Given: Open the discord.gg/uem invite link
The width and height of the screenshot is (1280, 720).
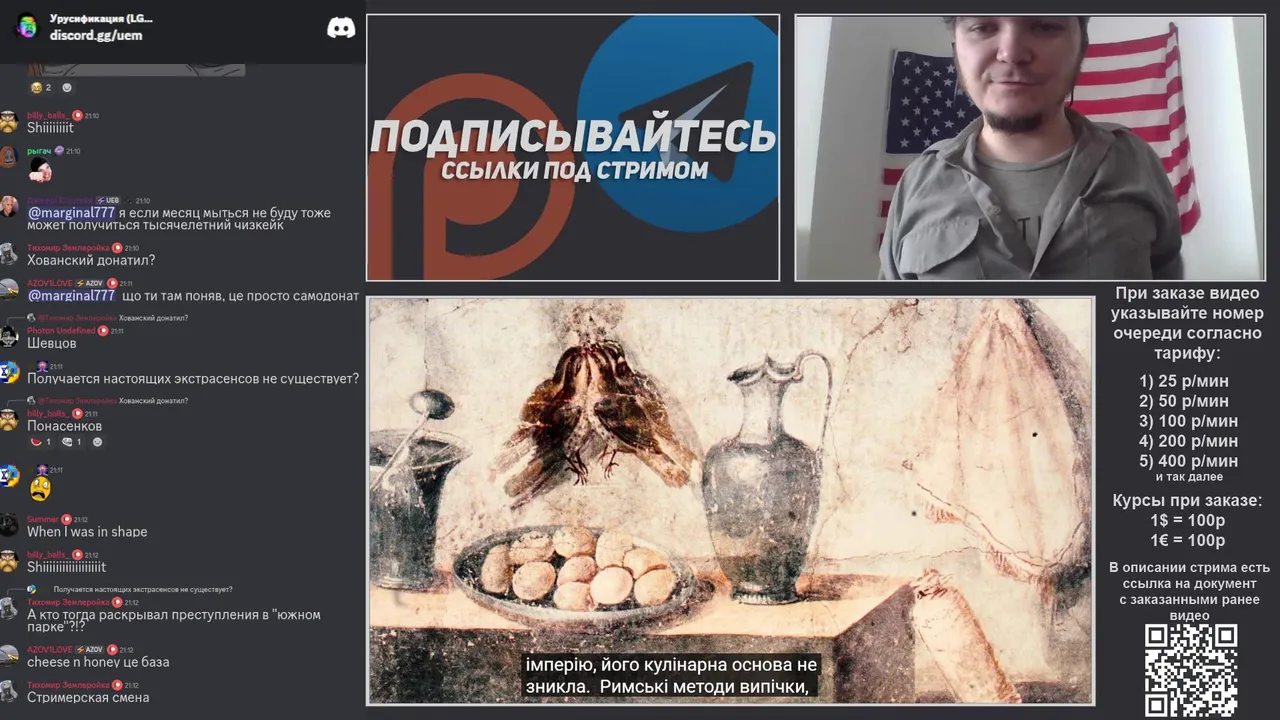Looking at the screenshot, I should pyautogui.click(x=96, y=35).
